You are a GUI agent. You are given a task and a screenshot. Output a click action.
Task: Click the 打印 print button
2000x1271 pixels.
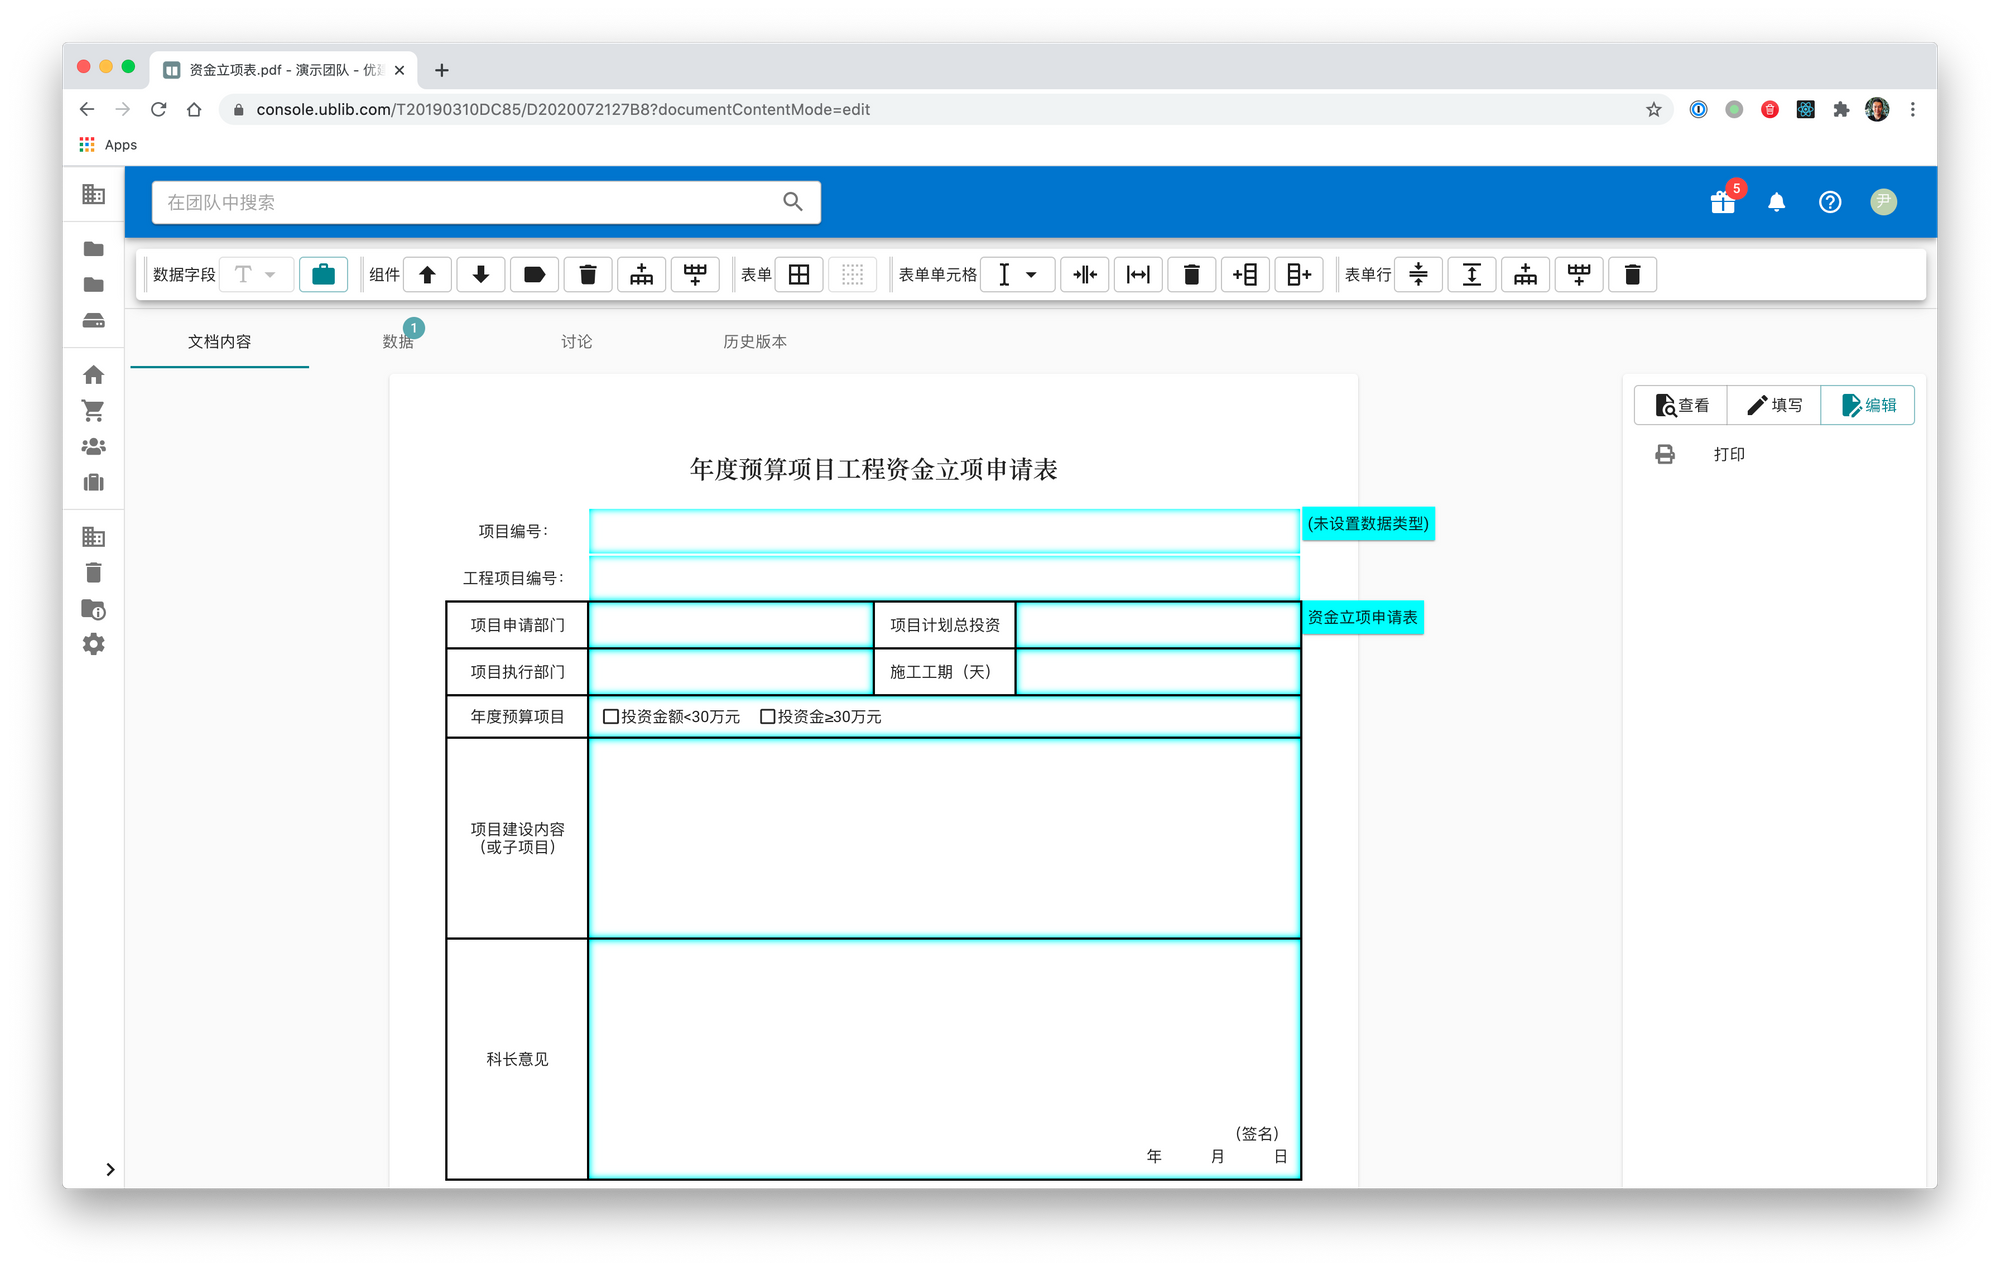click(x=1728, y=454)
